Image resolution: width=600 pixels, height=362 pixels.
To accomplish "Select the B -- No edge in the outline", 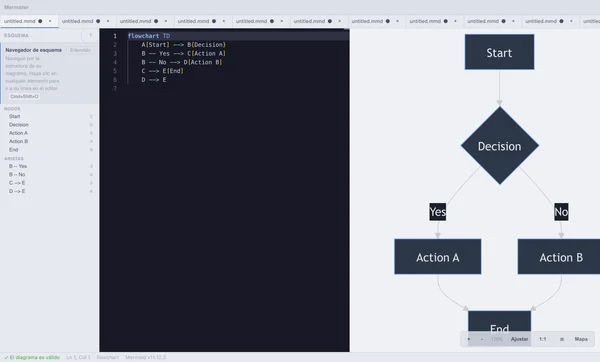I will click(49, 174).
